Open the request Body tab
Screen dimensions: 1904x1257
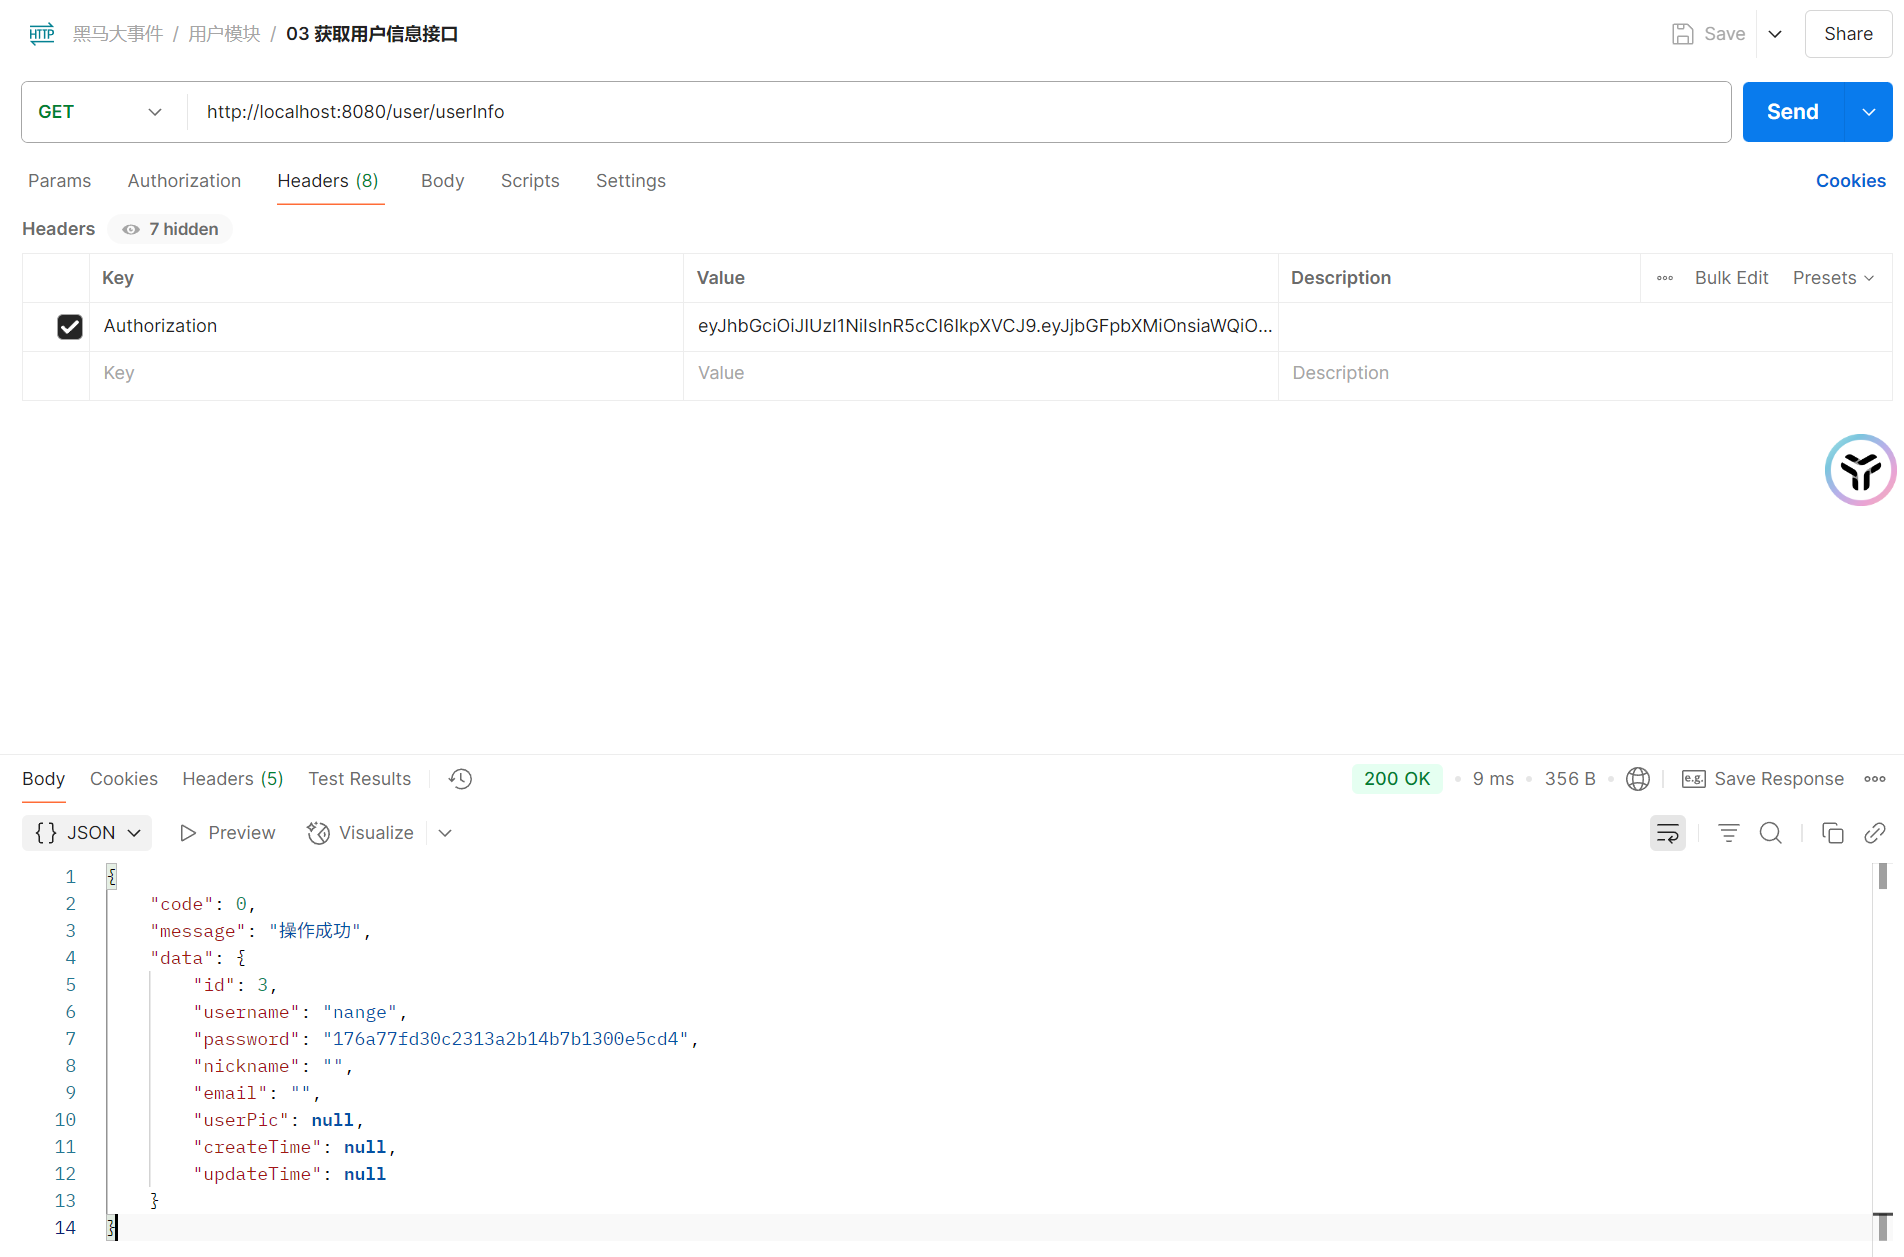pos(442,181)
